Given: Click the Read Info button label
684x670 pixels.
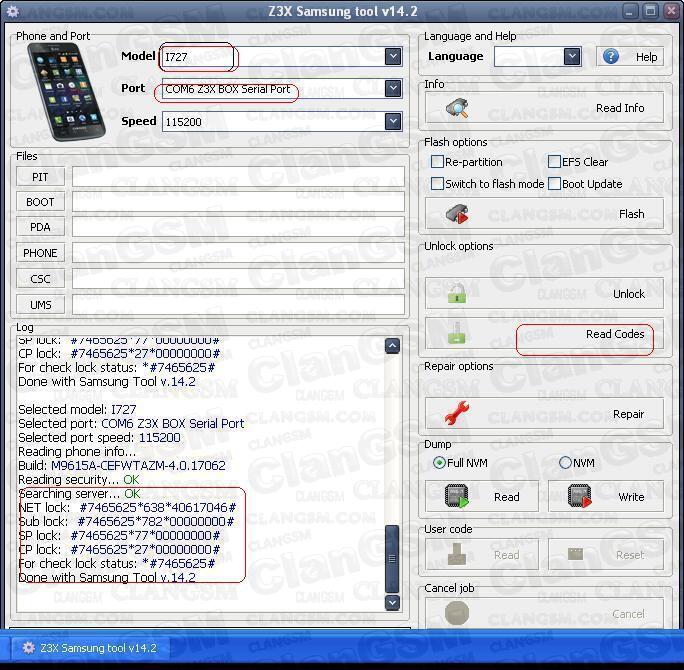Looking at the screenshot, I should coord(620,108).
